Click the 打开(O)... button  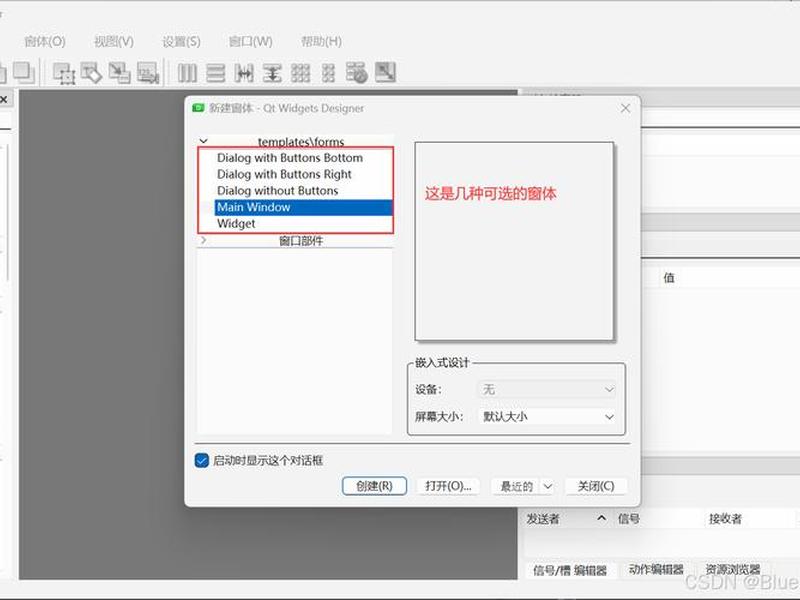click(448, 486)
